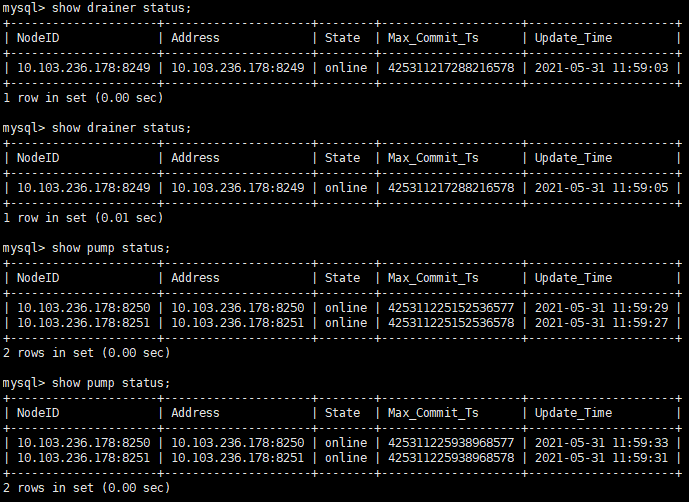Image resolution: width=689 pixels, height=502 pixels.
Task: Click the Update_Time value ending in 11:59:29
Action: 601,308
